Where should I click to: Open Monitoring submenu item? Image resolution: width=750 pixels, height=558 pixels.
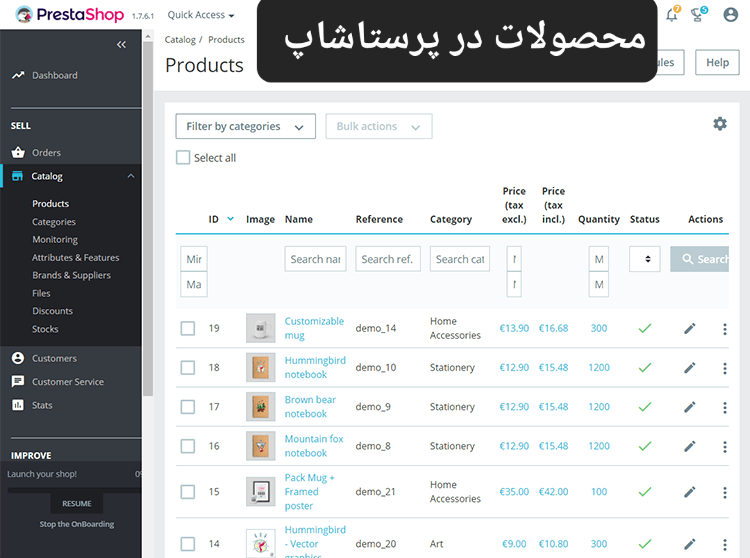[55, 240]
